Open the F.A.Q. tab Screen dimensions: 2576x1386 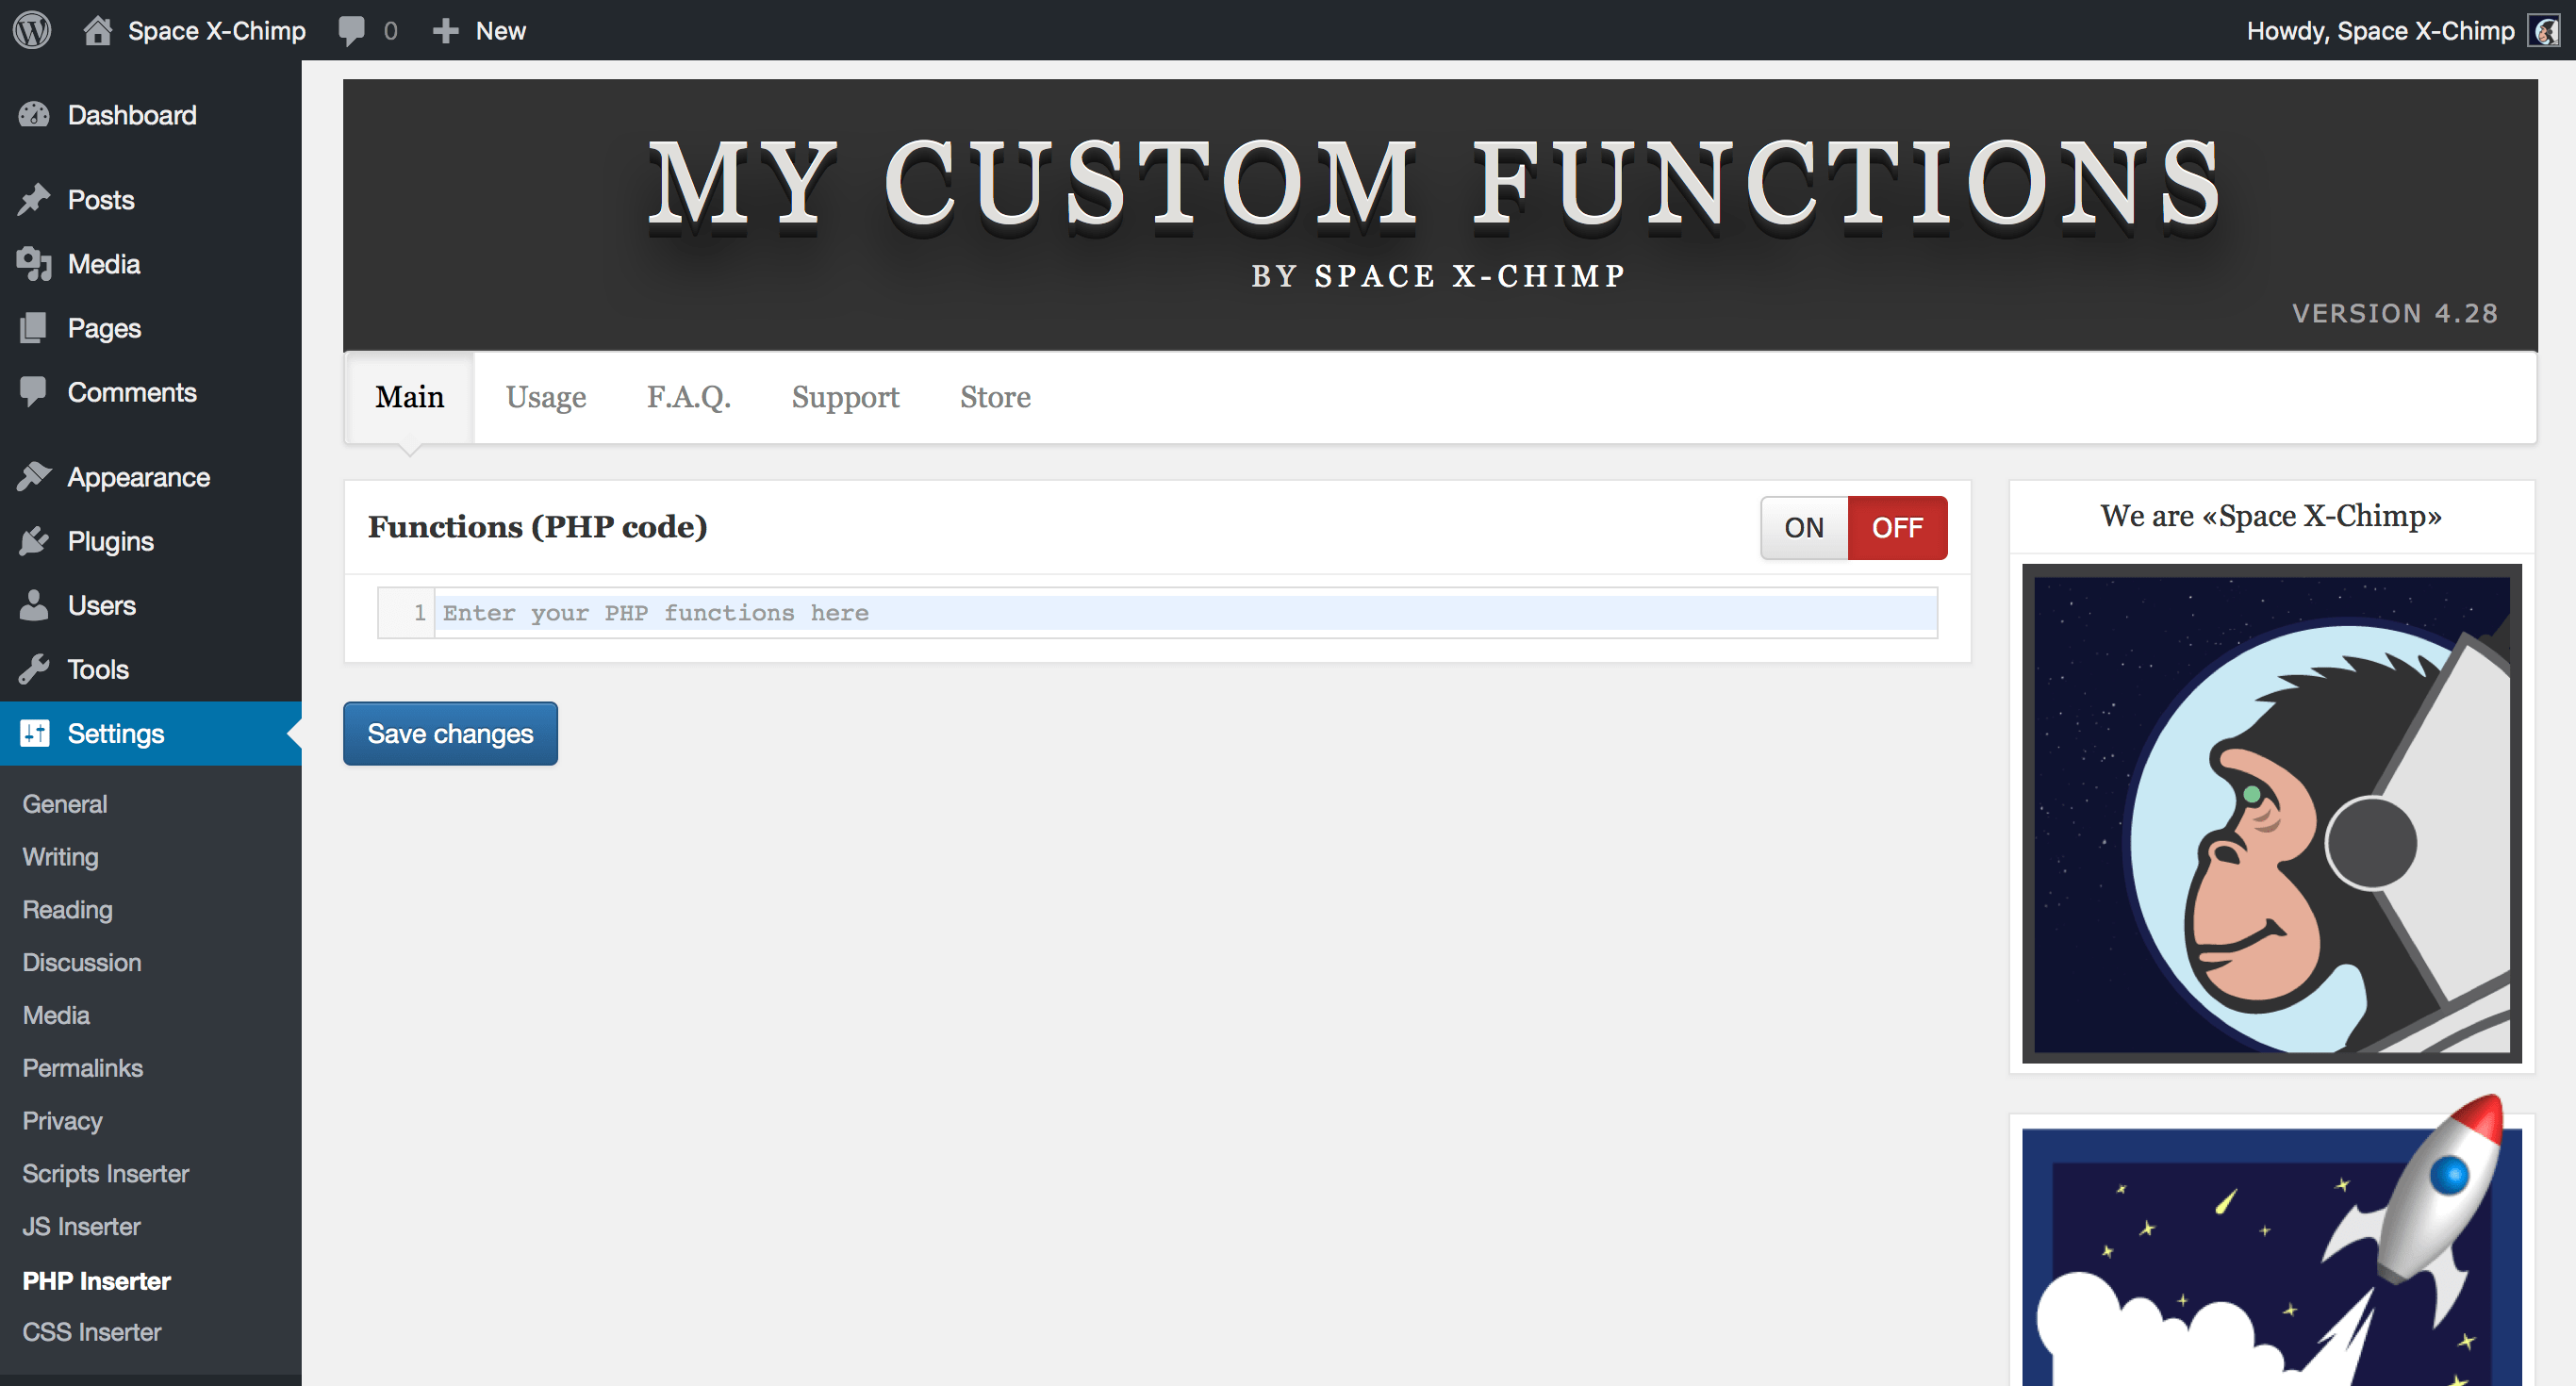click(x=688, y=397)
